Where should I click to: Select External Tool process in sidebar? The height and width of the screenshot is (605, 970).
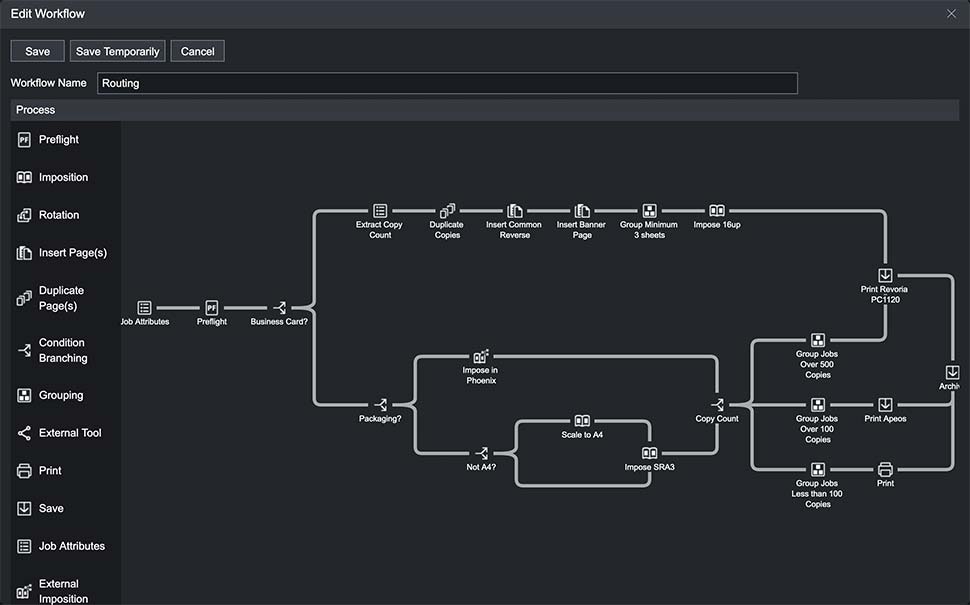pos(59,433)
